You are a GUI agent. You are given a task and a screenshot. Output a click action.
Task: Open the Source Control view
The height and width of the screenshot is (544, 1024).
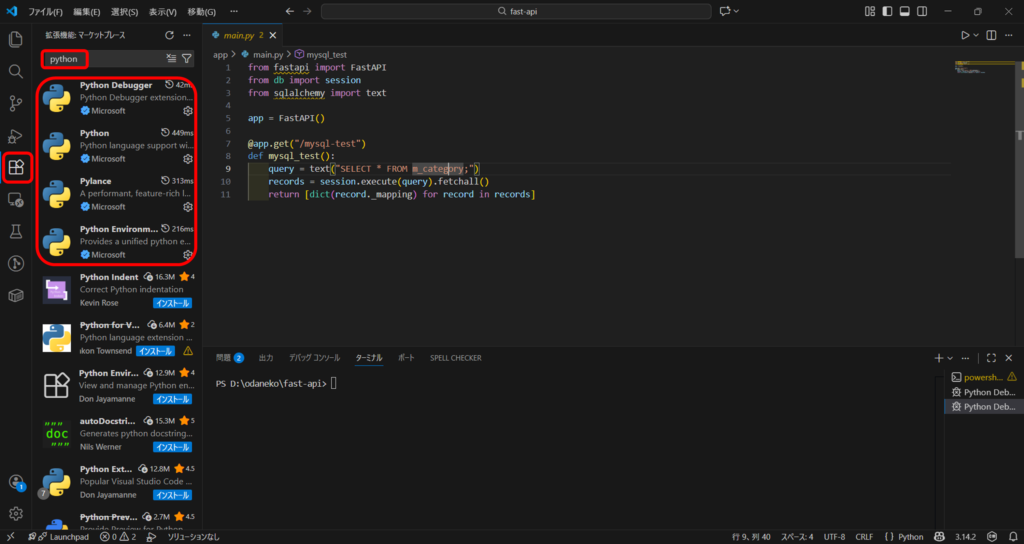(x=16, y=103)
